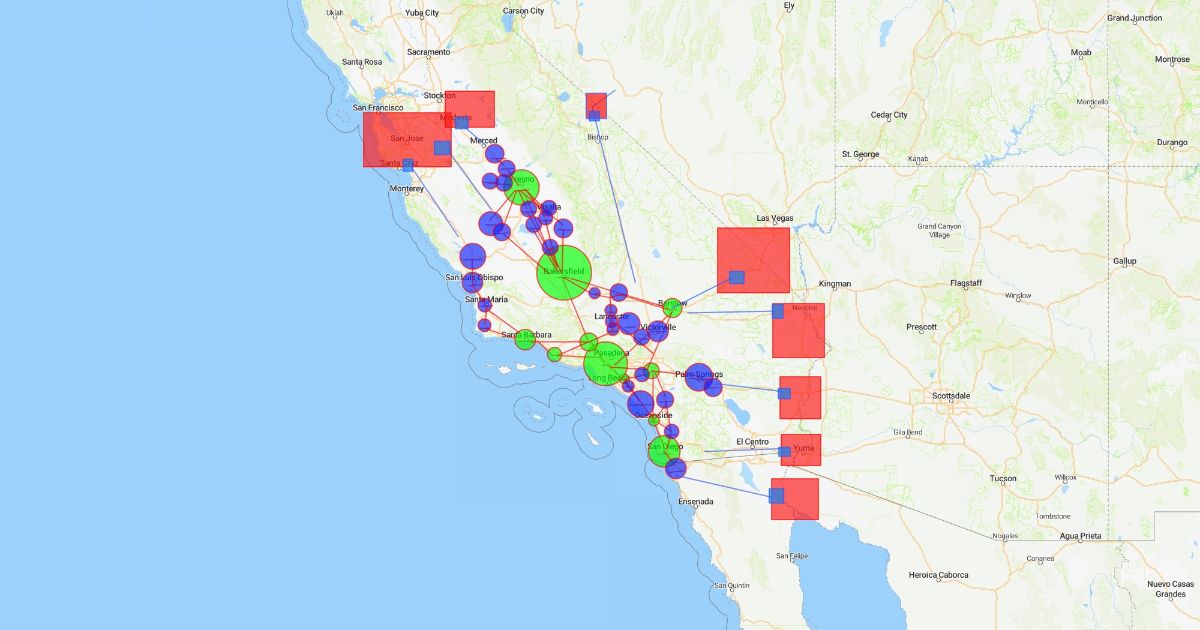Click the green Barstow circle marker
This screenshot has height=630, width=1200.
(673, 307)
